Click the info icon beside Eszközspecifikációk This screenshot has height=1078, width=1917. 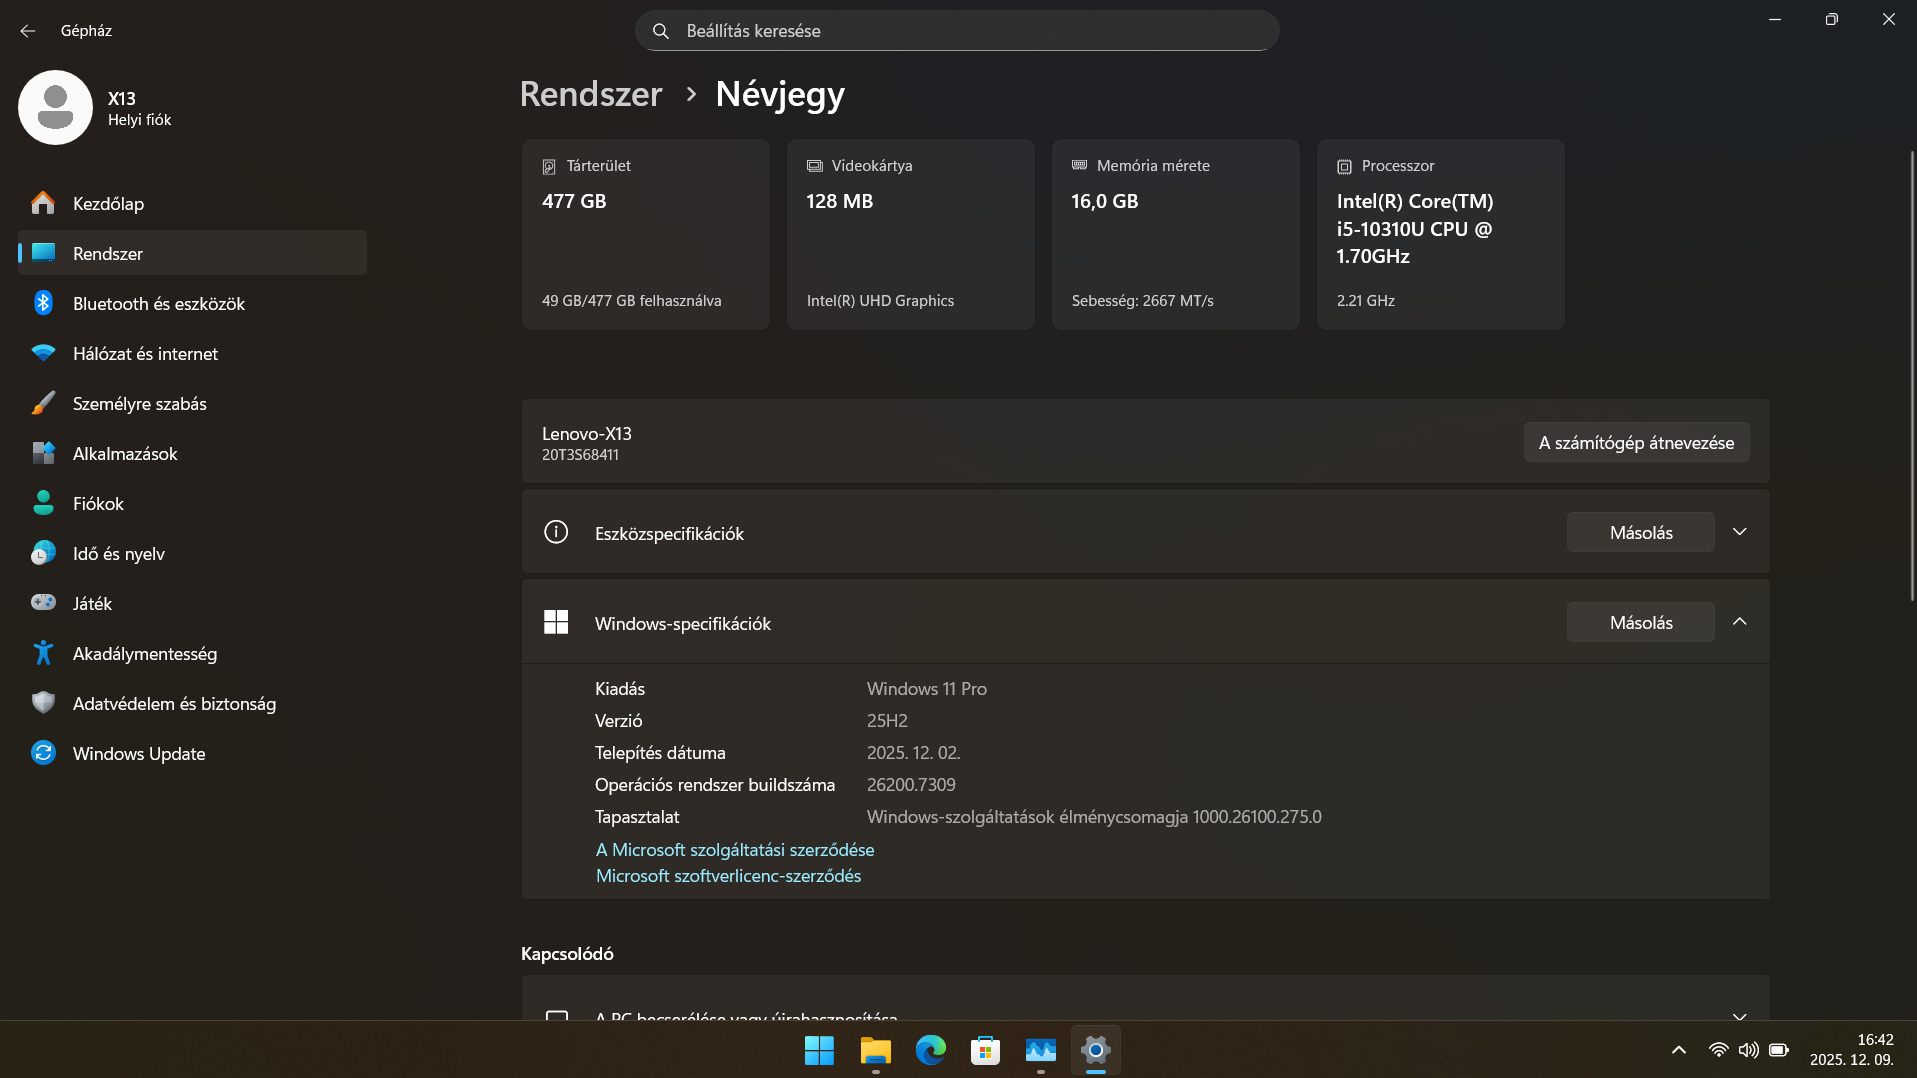(x=556, y=532)
